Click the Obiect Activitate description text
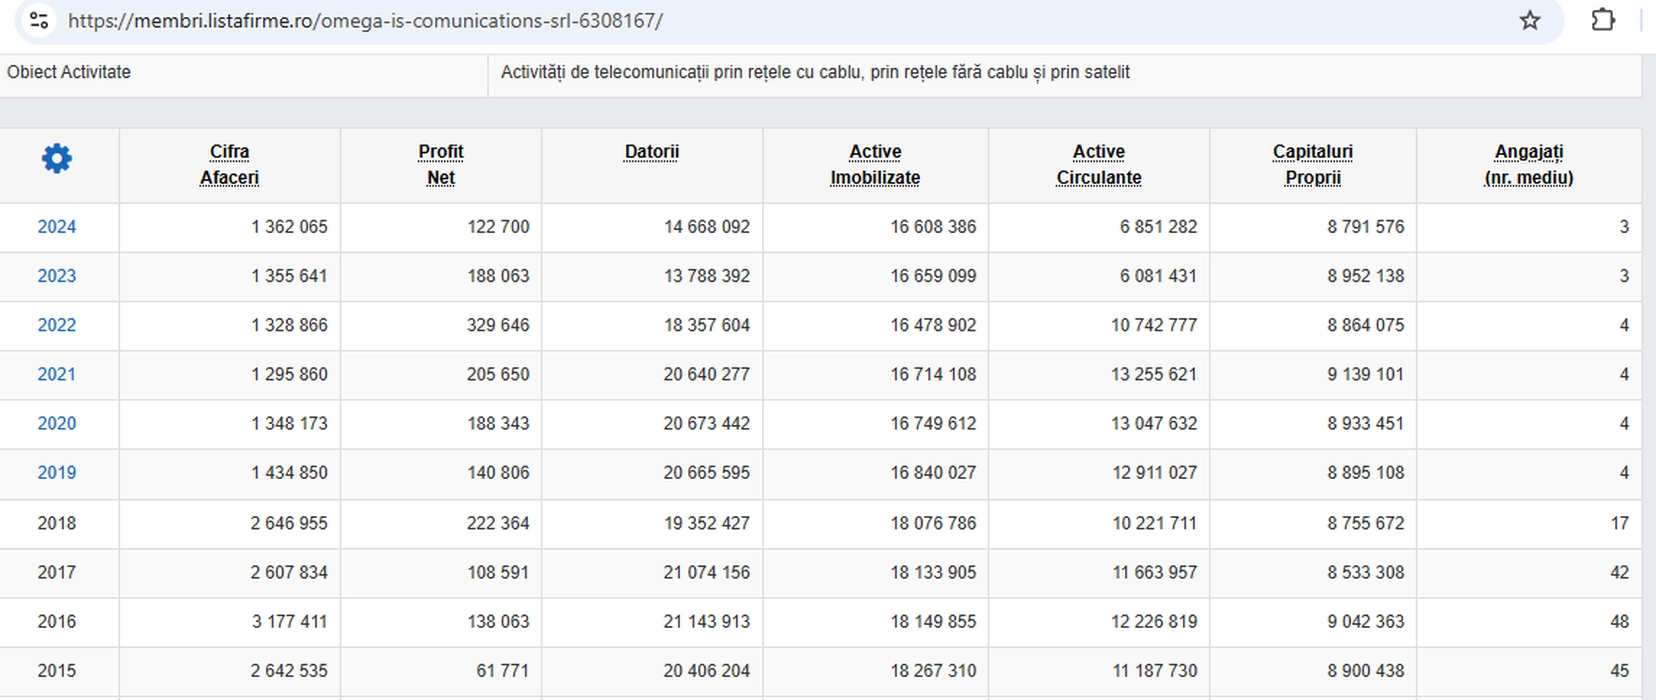Screen dimensions: 1656x700 [815, 72]
